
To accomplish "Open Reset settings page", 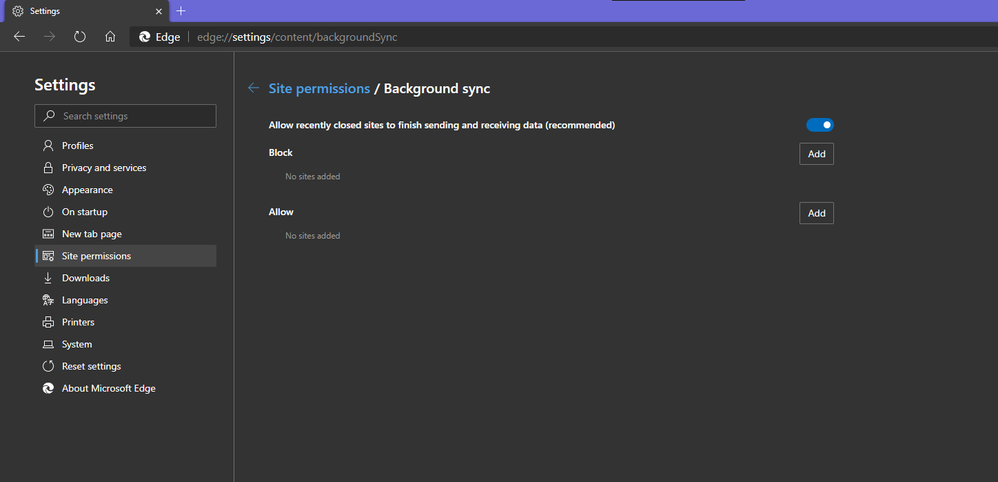I will [125, 367].
